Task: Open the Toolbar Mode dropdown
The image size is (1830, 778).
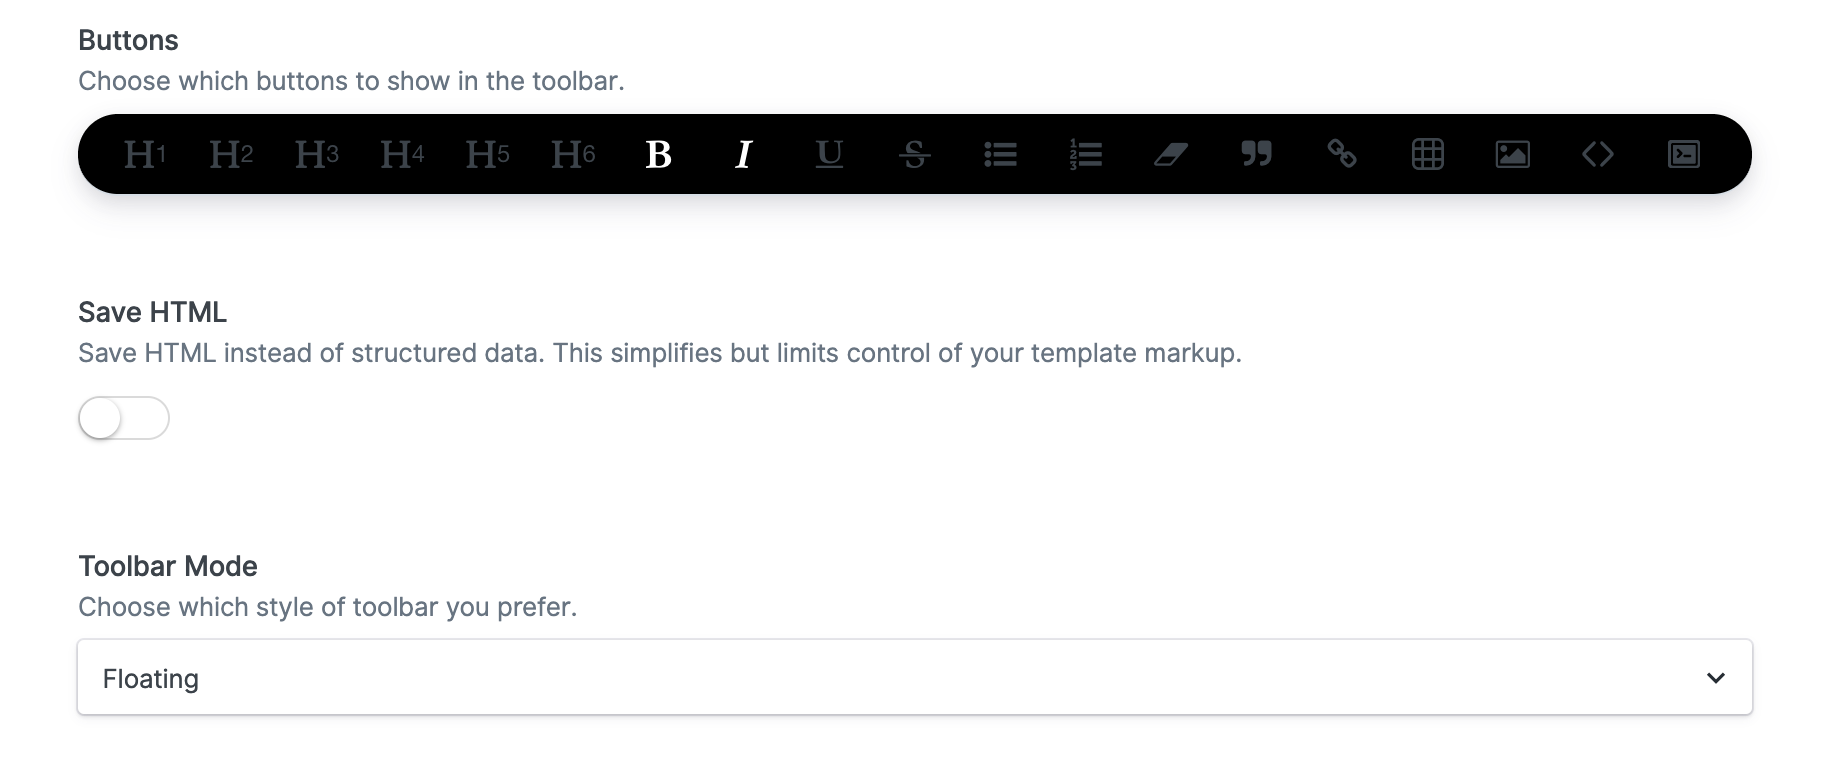Action: click(x=914, y=677)
